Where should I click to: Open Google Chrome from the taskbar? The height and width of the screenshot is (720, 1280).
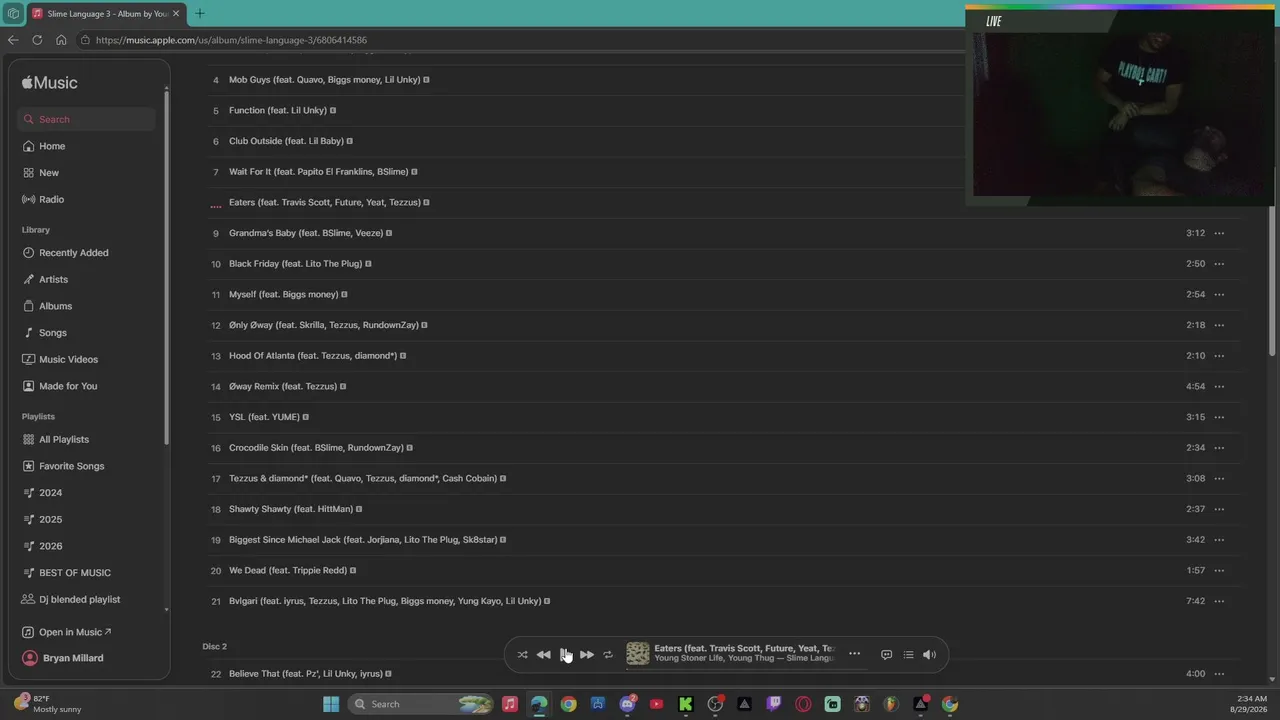click(x=568, y=704)
